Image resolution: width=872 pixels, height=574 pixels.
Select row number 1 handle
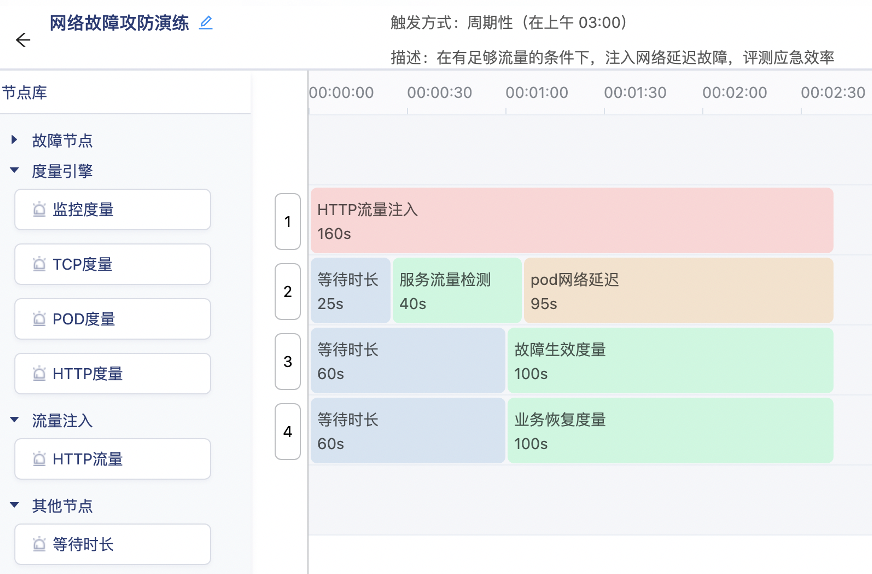point(287,221)
